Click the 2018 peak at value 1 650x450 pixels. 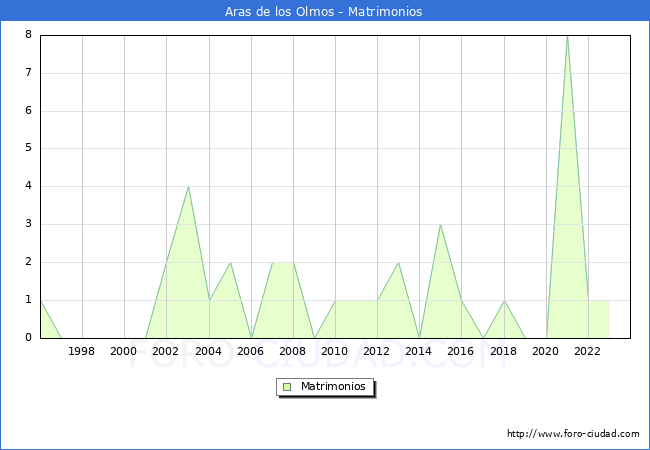click(504, 301)
